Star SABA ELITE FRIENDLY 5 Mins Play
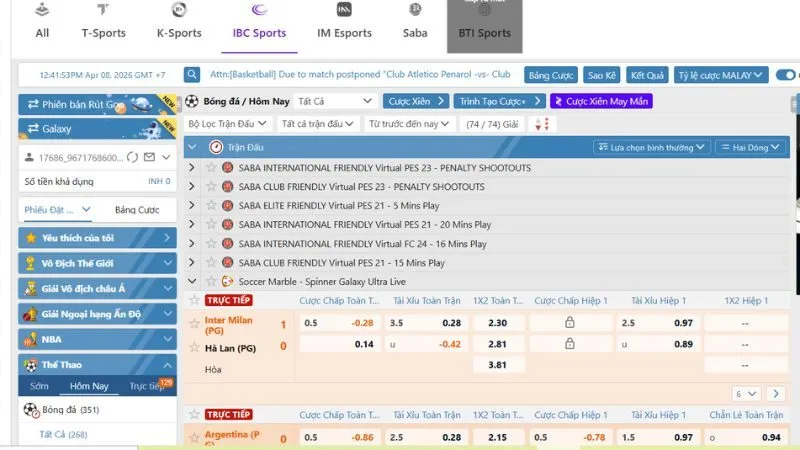Image resolution: width=800 pixels, height=450 pixels. [x=211, y=205]
